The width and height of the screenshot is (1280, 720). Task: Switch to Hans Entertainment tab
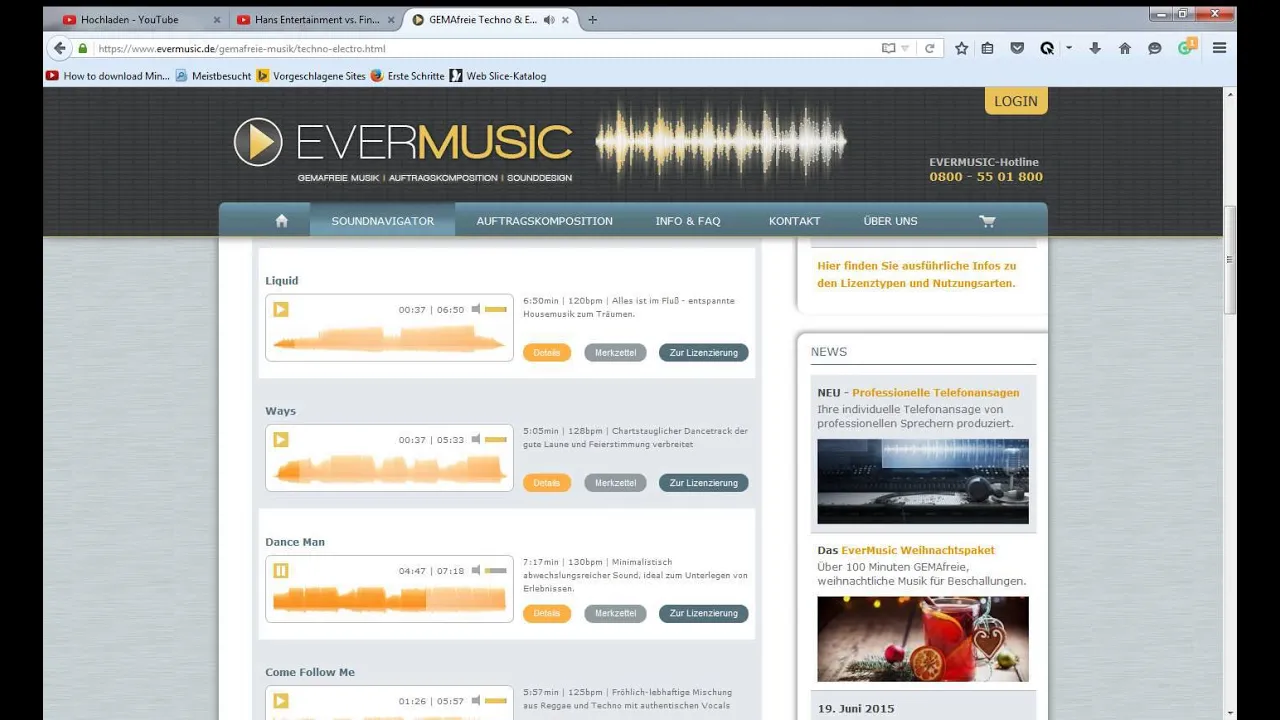317,20
